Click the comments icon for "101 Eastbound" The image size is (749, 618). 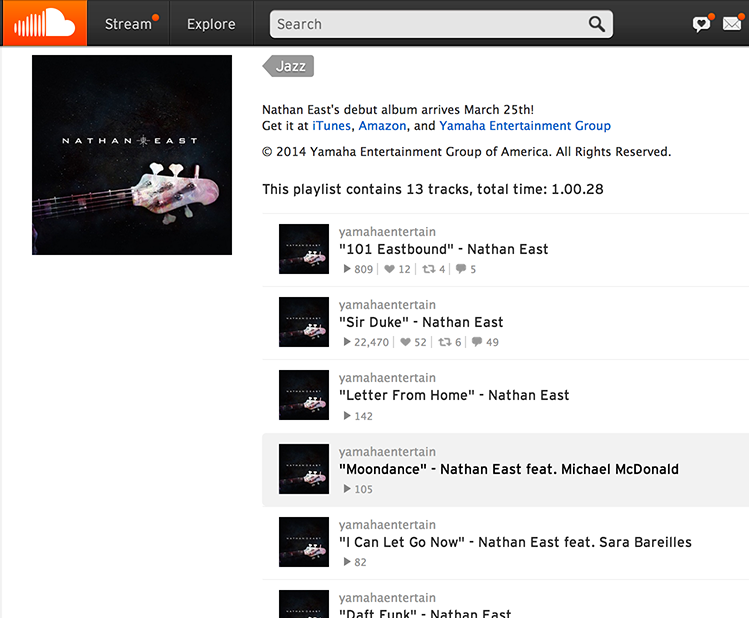pyautogui.click(x=461, y=269)
